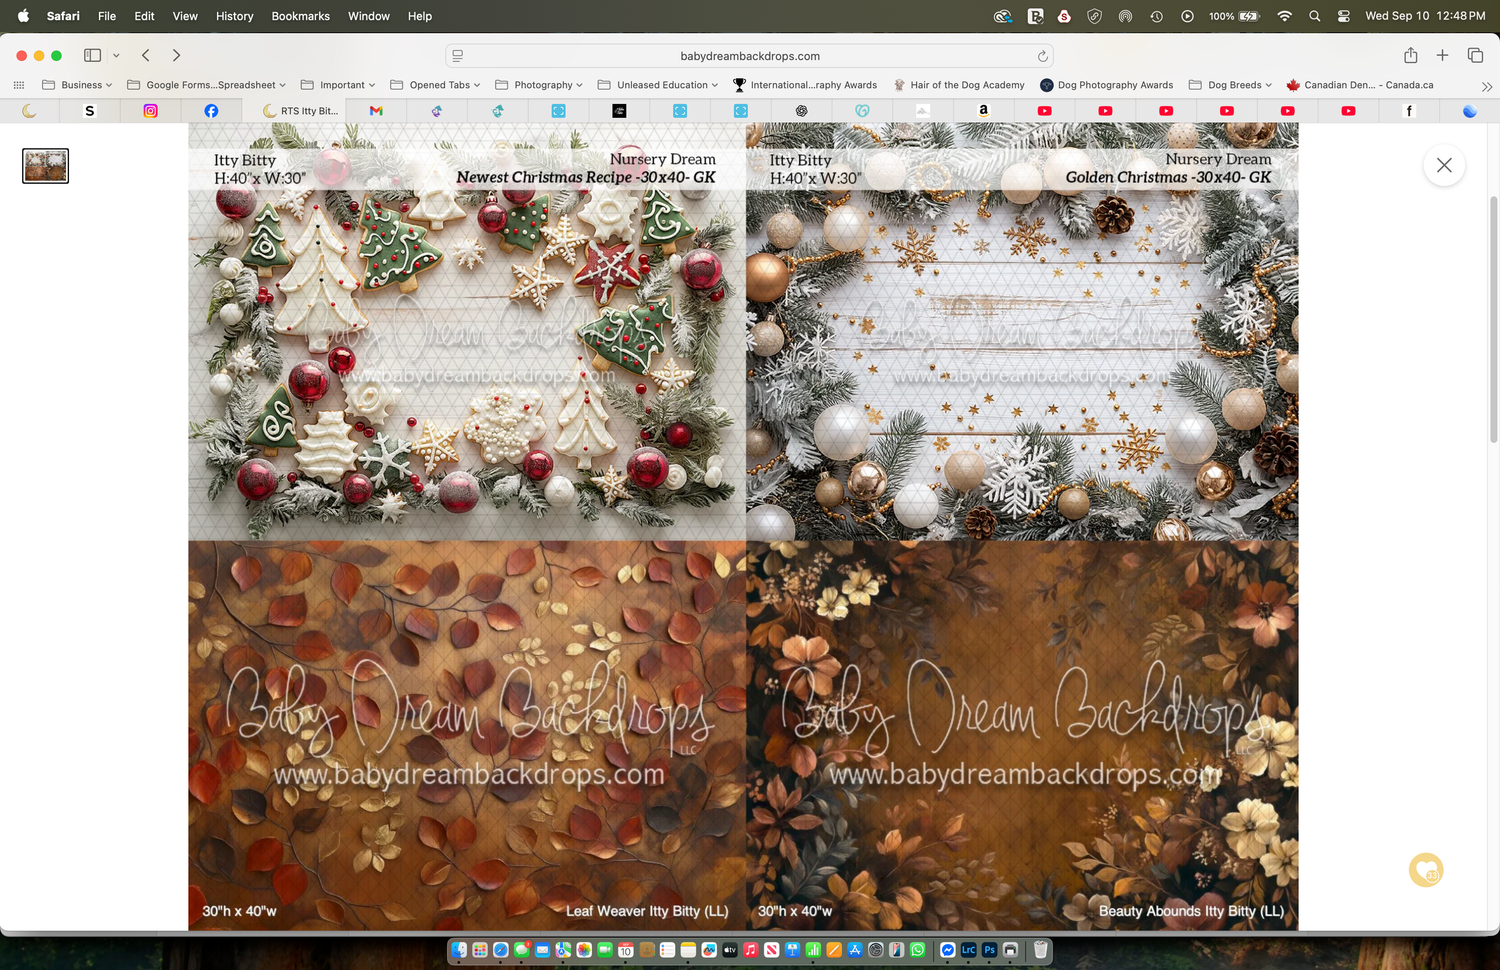Open Control Center in the menu bar

click(1344, 16)
